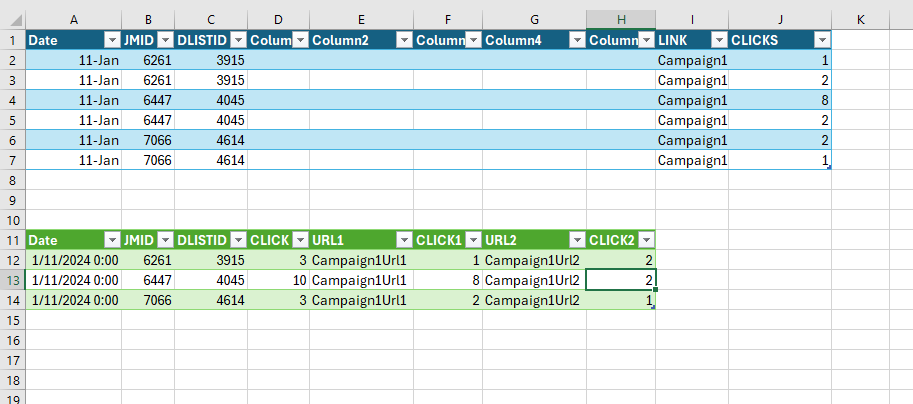Open the URL2 filter dropdown
Screen dimensions: 913x404
click(577, 240)
